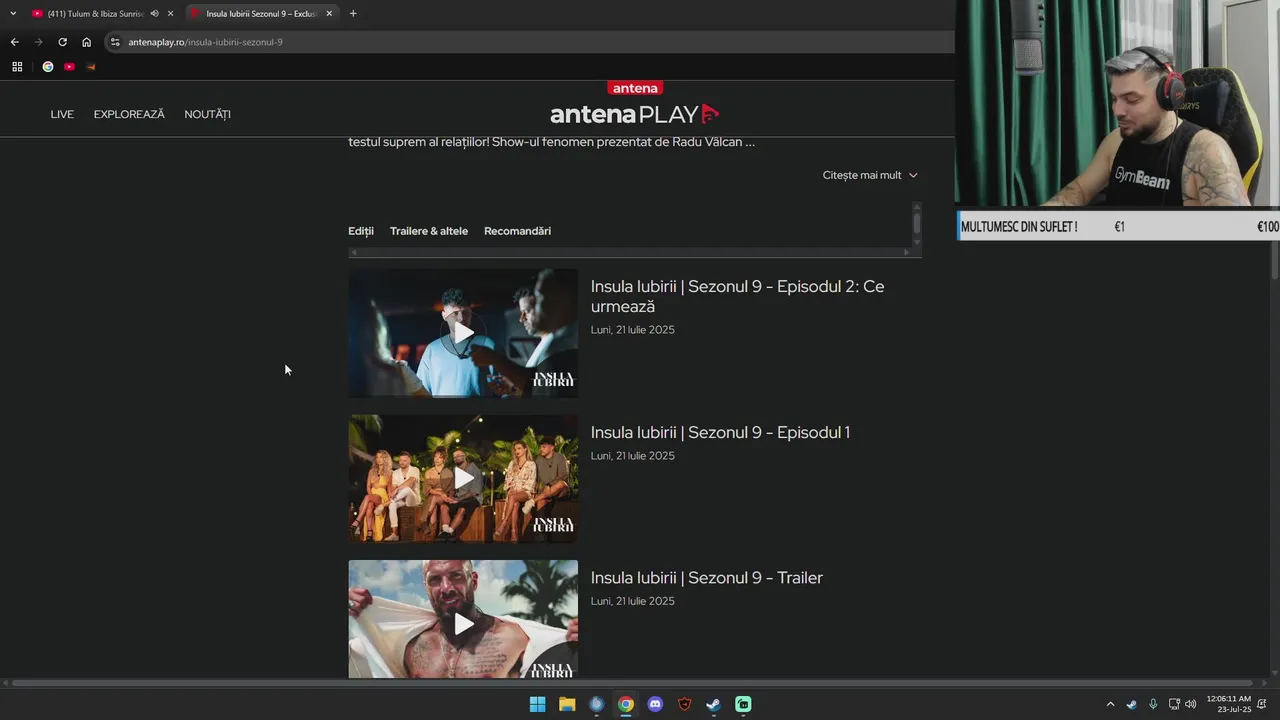Reload the current page

[x=62, y=42]
